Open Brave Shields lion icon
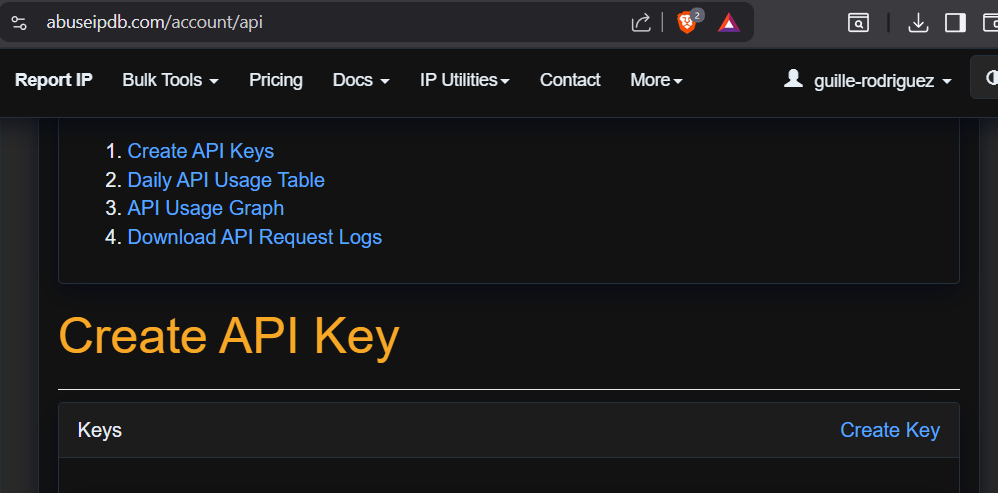This screenshot has height=493, width=998. 687,21
